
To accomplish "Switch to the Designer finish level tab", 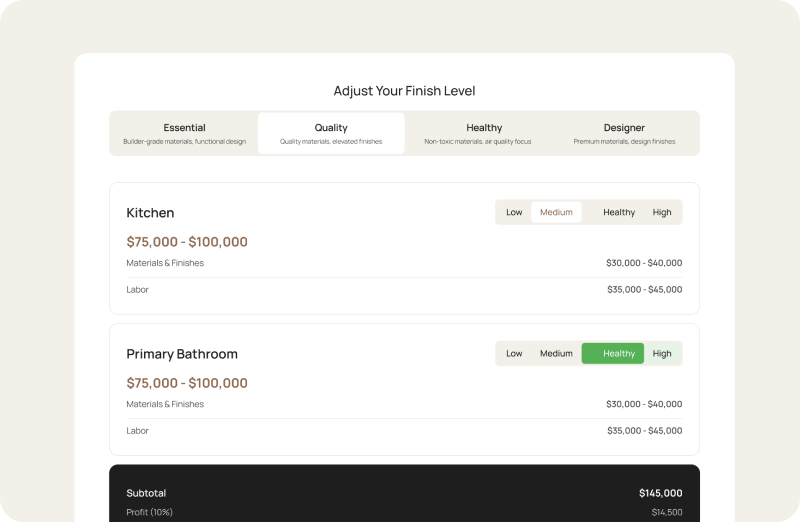I will click(x=624, y=133).
